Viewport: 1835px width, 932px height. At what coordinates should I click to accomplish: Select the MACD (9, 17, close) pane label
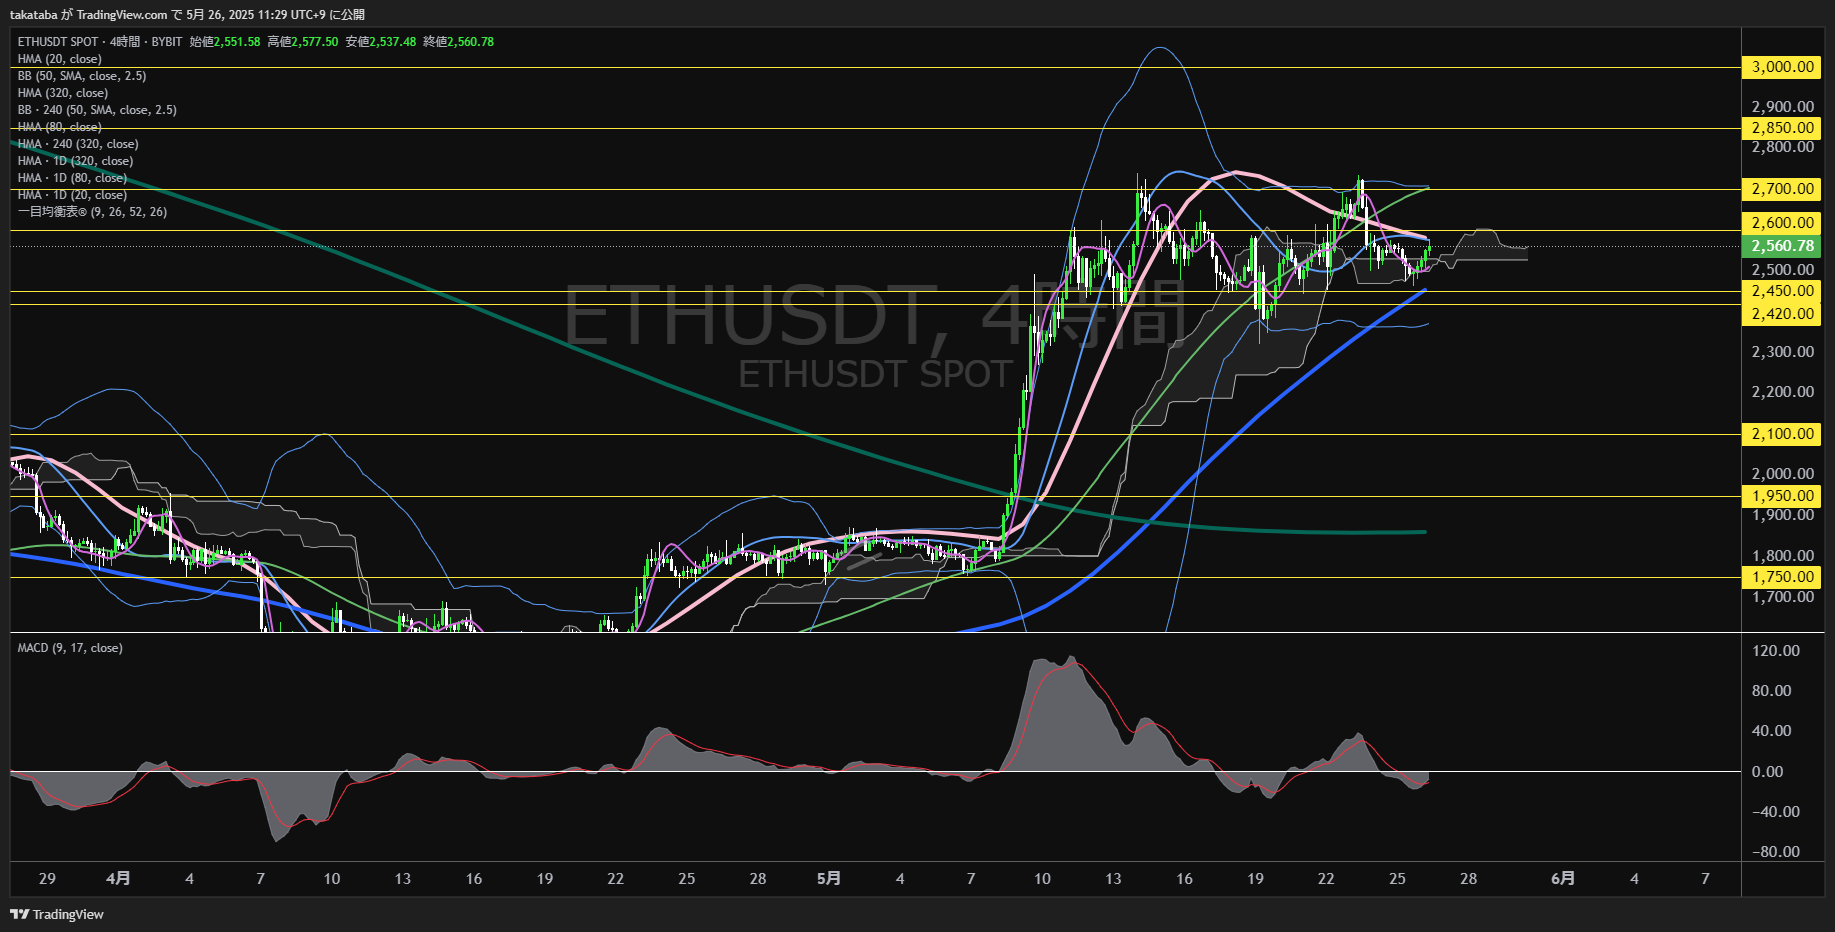(x=70, y=648)
